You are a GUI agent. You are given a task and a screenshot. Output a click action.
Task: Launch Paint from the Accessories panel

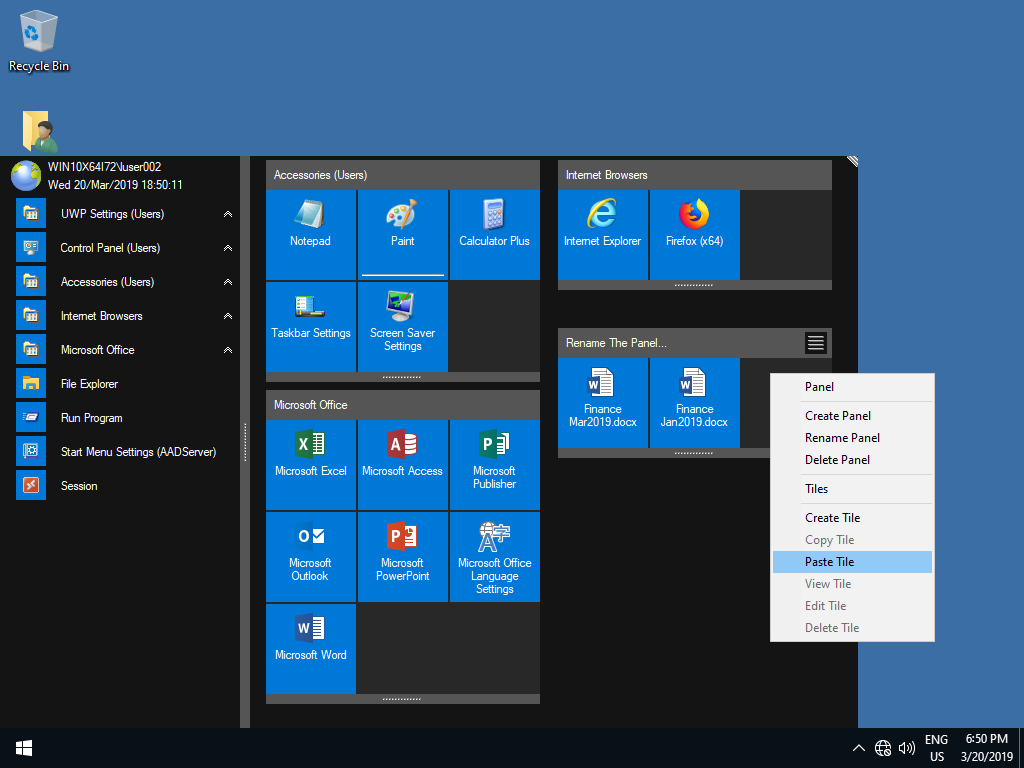tap(402, 234)
